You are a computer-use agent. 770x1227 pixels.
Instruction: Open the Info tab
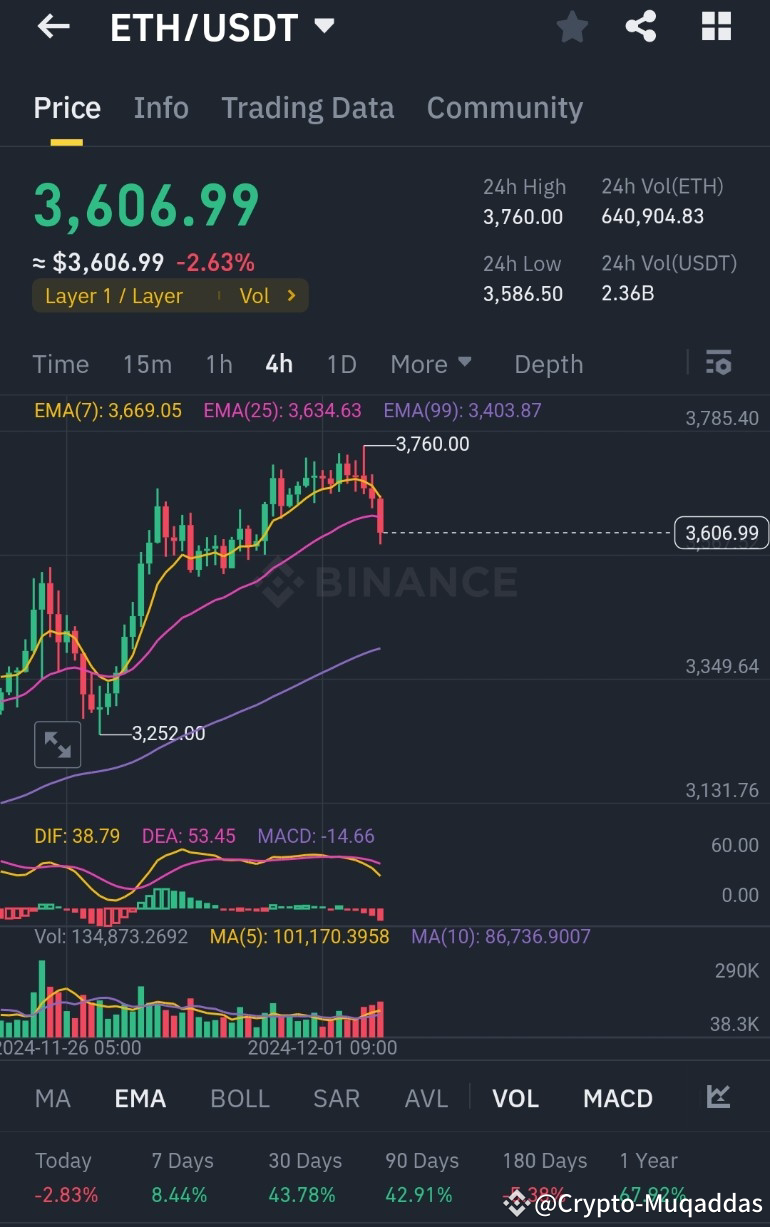point(161,107)
